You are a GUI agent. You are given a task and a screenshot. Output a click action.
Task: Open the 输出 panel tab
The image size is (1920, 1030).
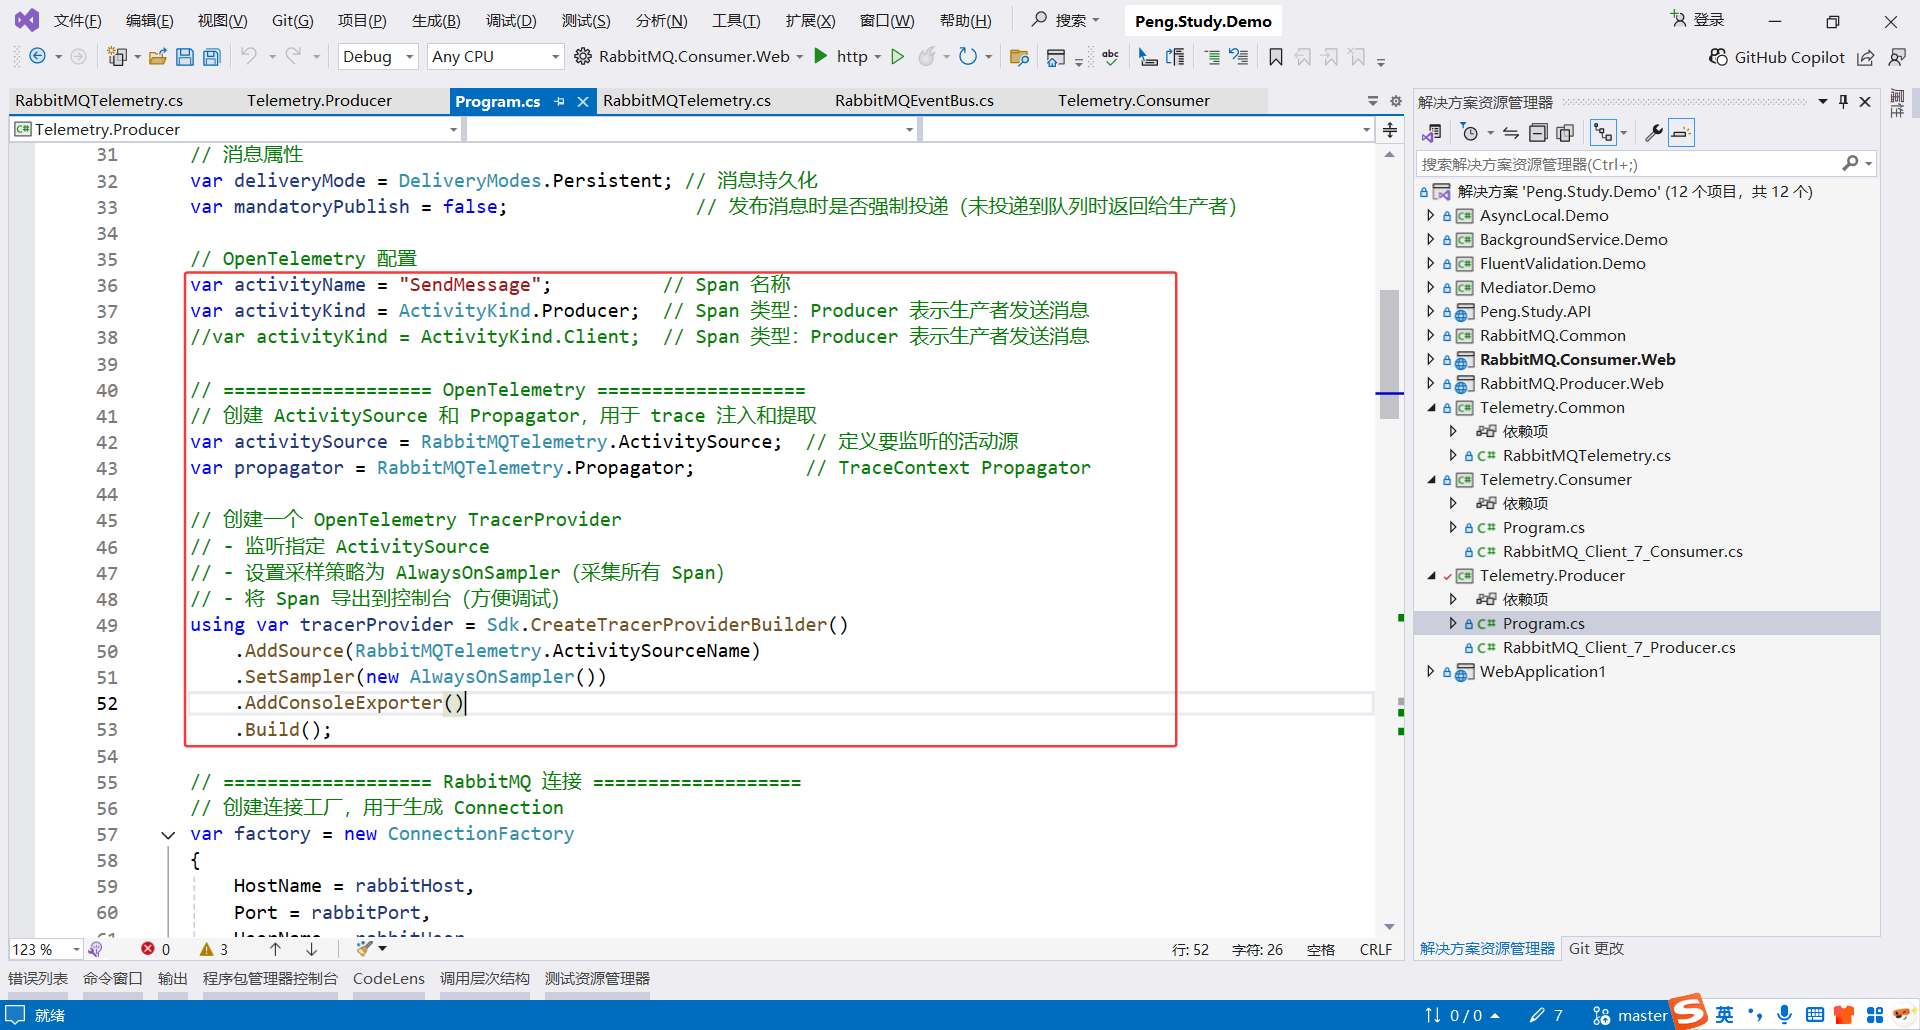[x=172, y=979]
